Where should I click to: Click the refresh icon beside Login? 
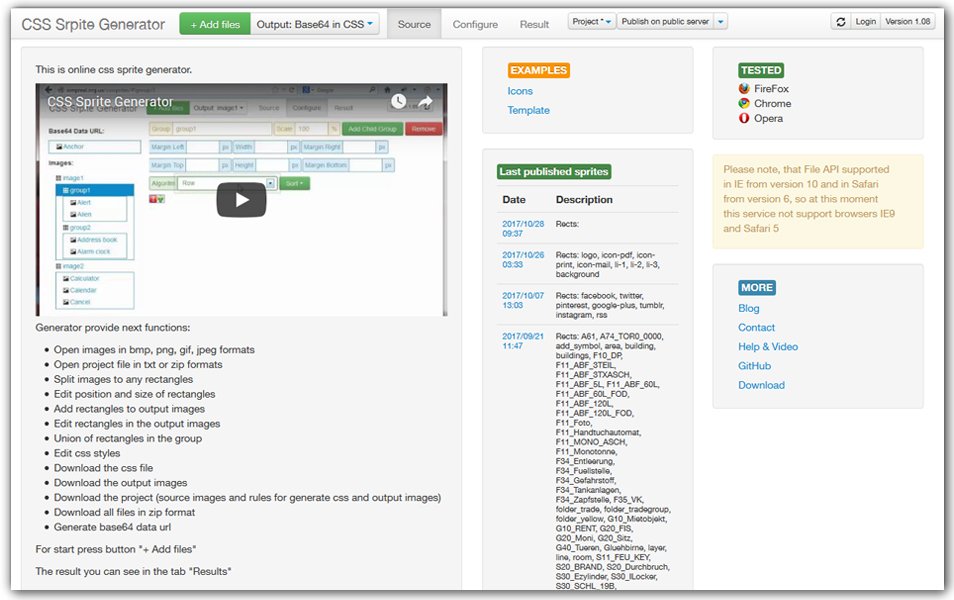coord(841,21)
